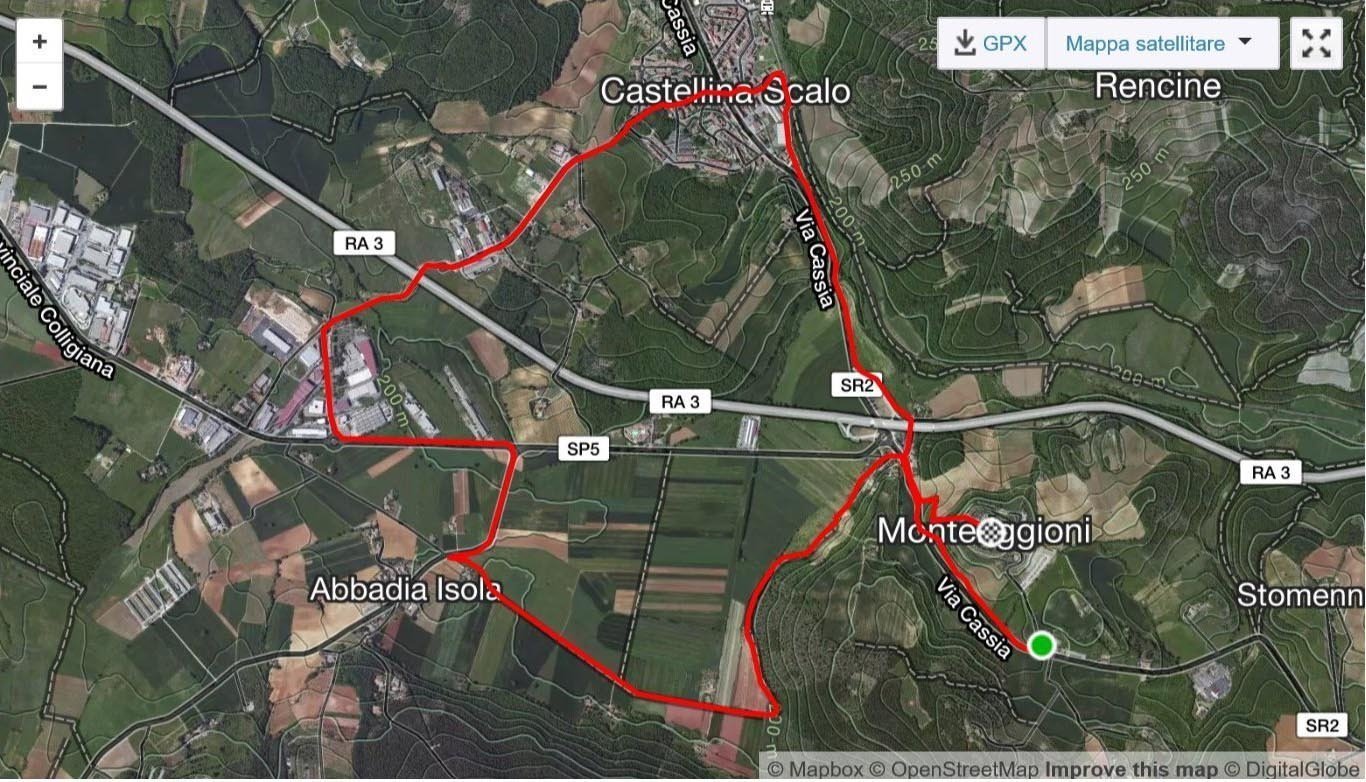Image resolution: width=1366 pixels, height=782 pixels.
Task: Zoom in with the plus button
Action: (x=39, y=41)
